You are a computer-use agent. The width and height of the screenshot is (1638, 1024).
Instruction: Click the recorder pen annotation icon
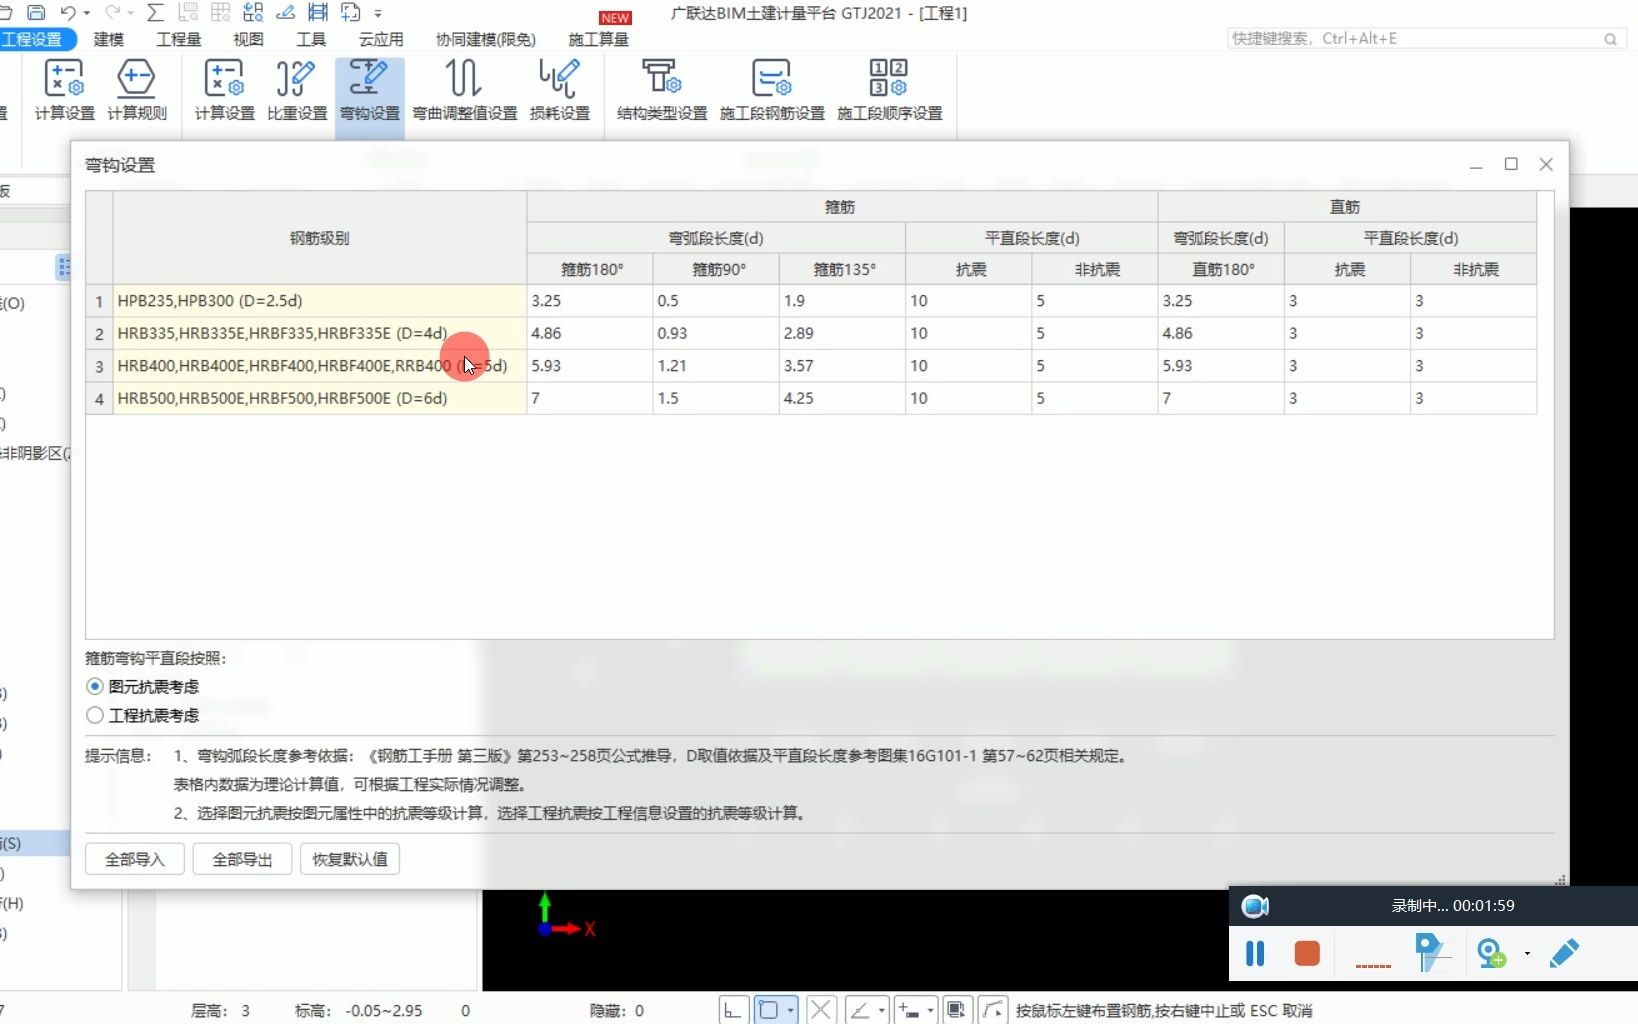click(x=1564, y=953)
